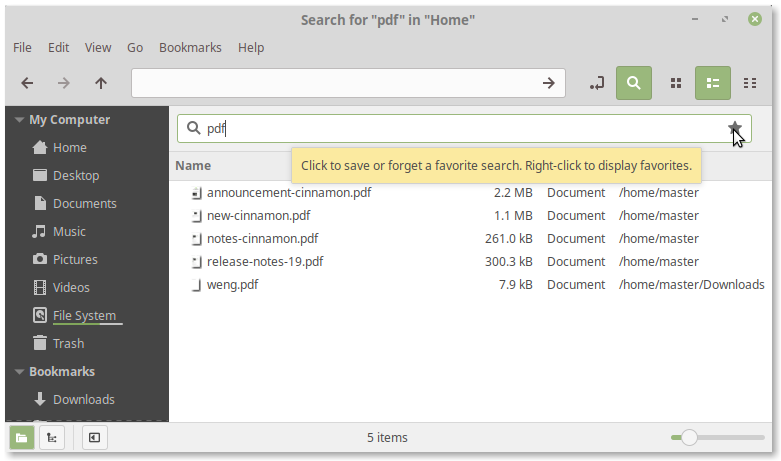The width and height of the screenshot is (781, 461).
Task: Select weng.pdf
Action: click(x=233, y=285)
